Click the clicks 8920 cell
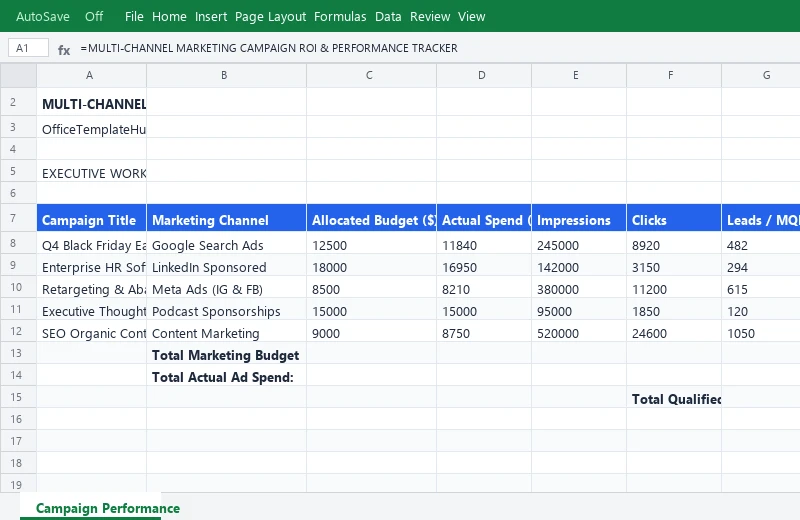800x520 pixels. (674, 243)
